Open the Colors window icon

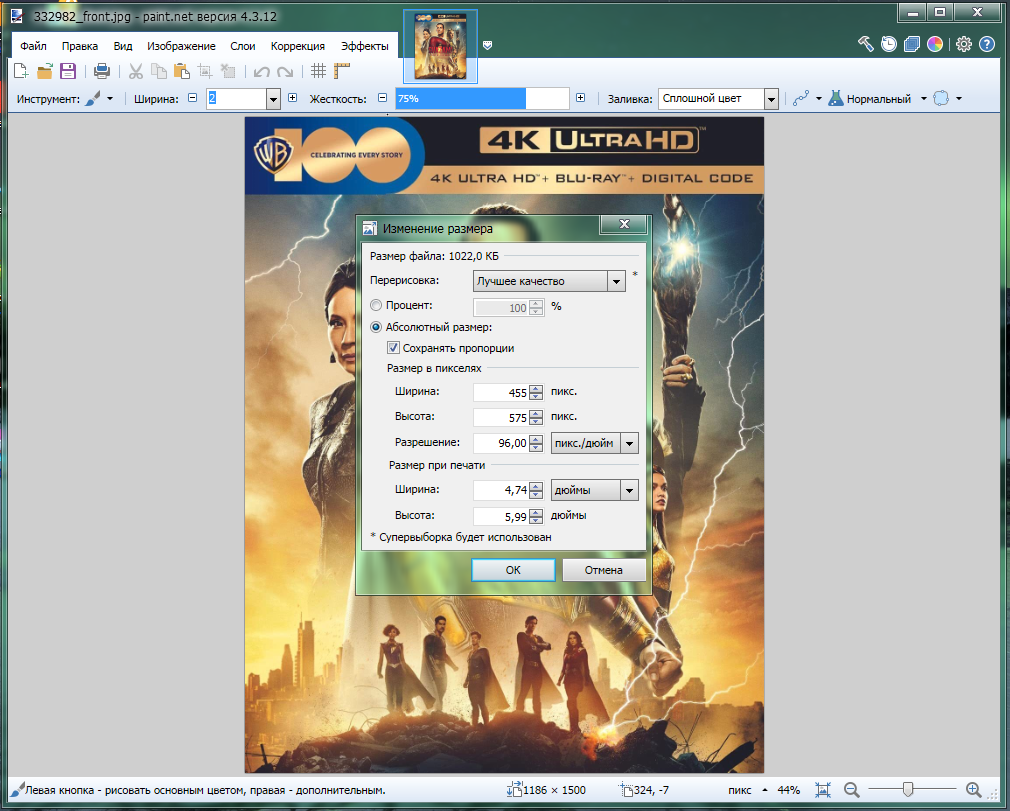pyautogui.click(x=935, y=44)
